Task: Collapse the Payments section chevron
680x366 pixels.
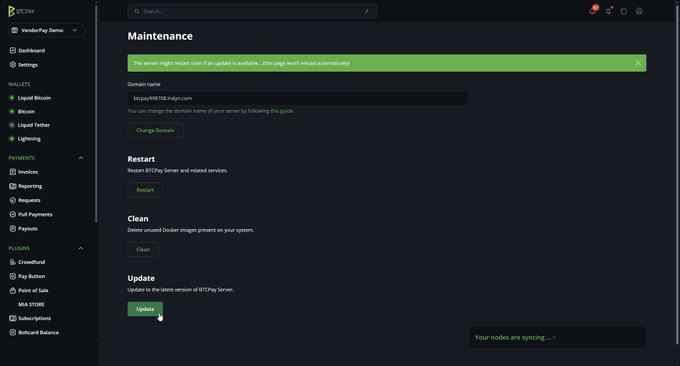Action: [81, 158]
